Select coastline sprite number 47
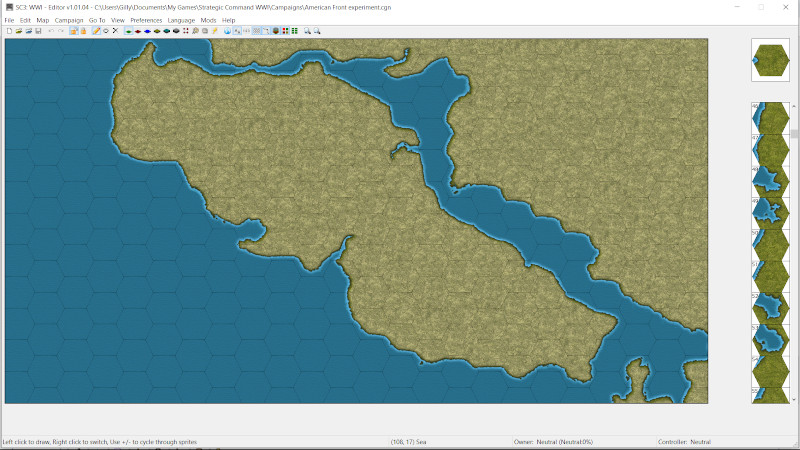 click(770, 150)
